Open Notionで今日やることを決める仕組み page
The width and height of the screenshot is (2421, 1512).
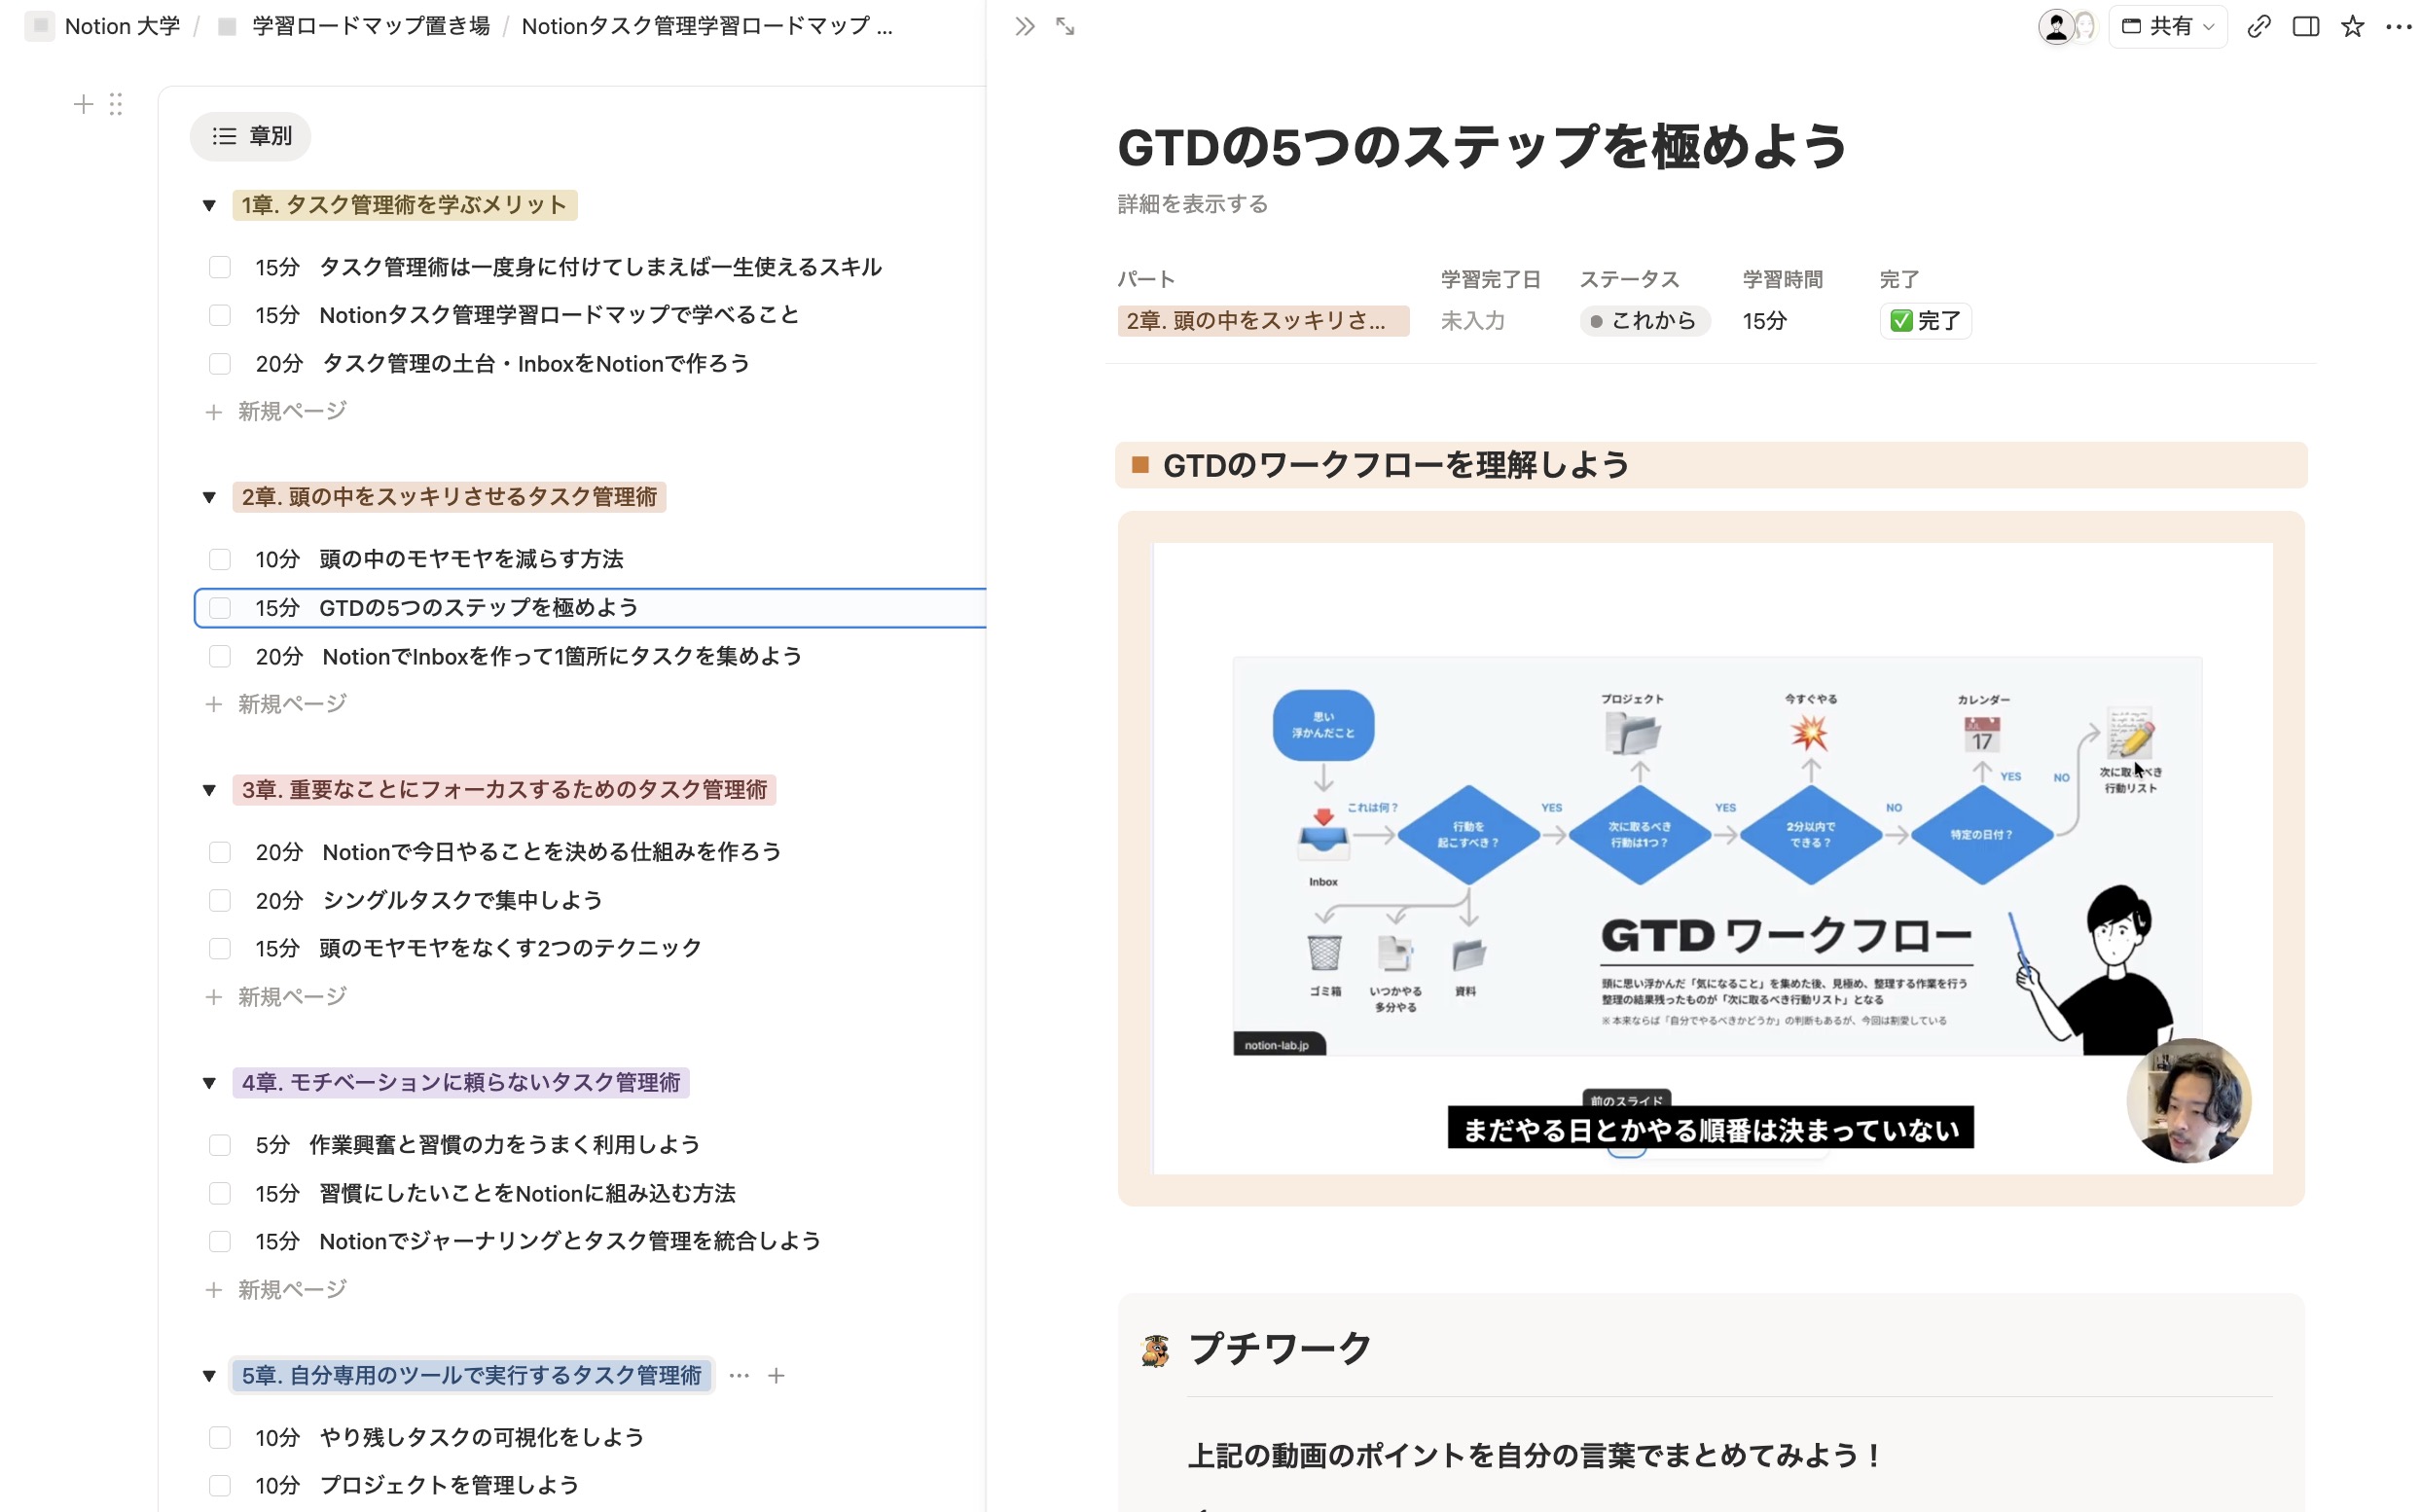pyautogui.click(x=551, y=852)
